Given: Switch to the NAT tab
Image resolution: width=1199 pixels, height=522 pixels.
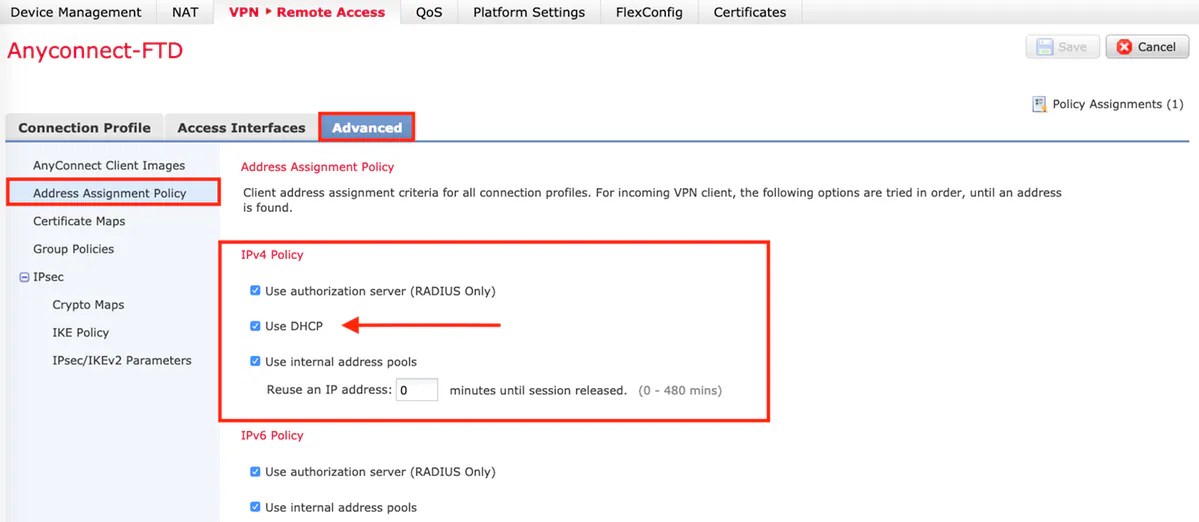Looking at the screenshot, I should tap(186, 12).
